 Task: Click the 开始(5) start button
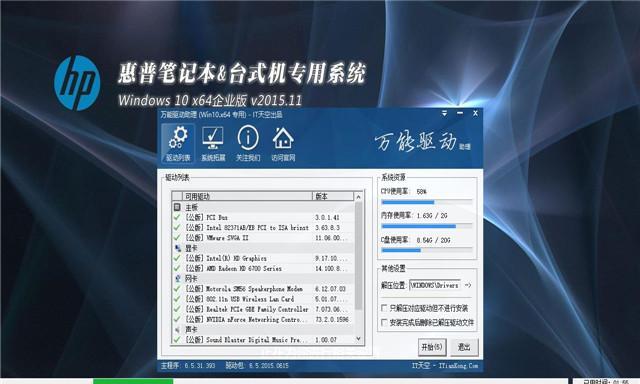432,347
